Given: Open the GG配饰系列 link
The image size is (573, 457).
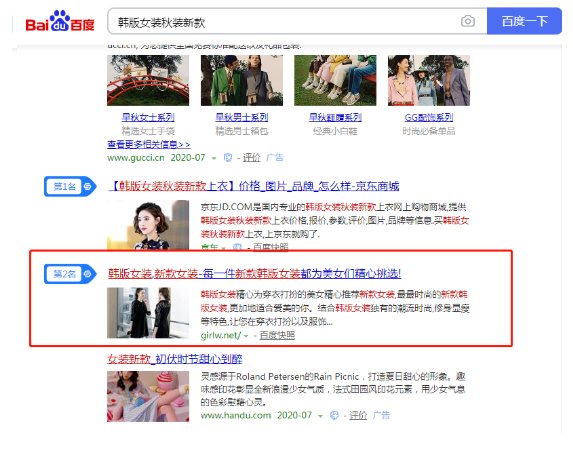Looking at the screenshot, I should click(429, 117).
